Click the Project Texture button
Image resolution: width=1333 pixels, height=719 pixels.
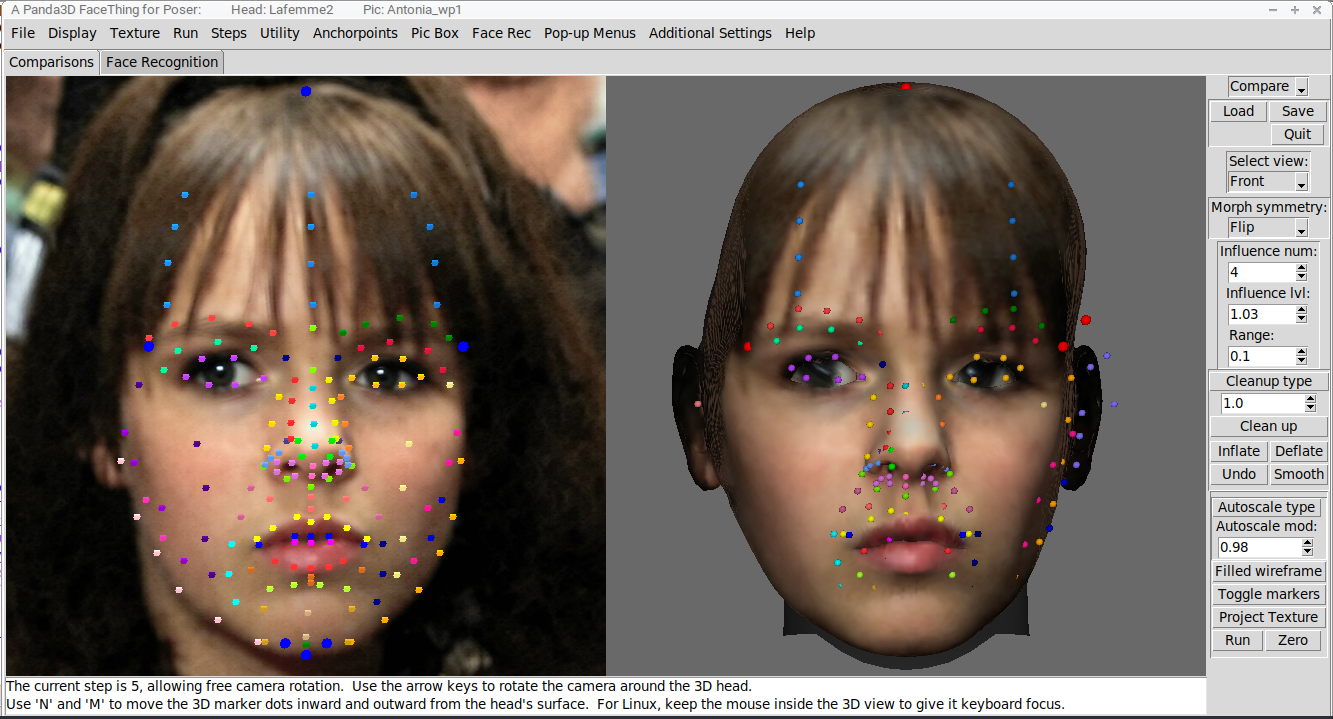tap(1268, 617)
